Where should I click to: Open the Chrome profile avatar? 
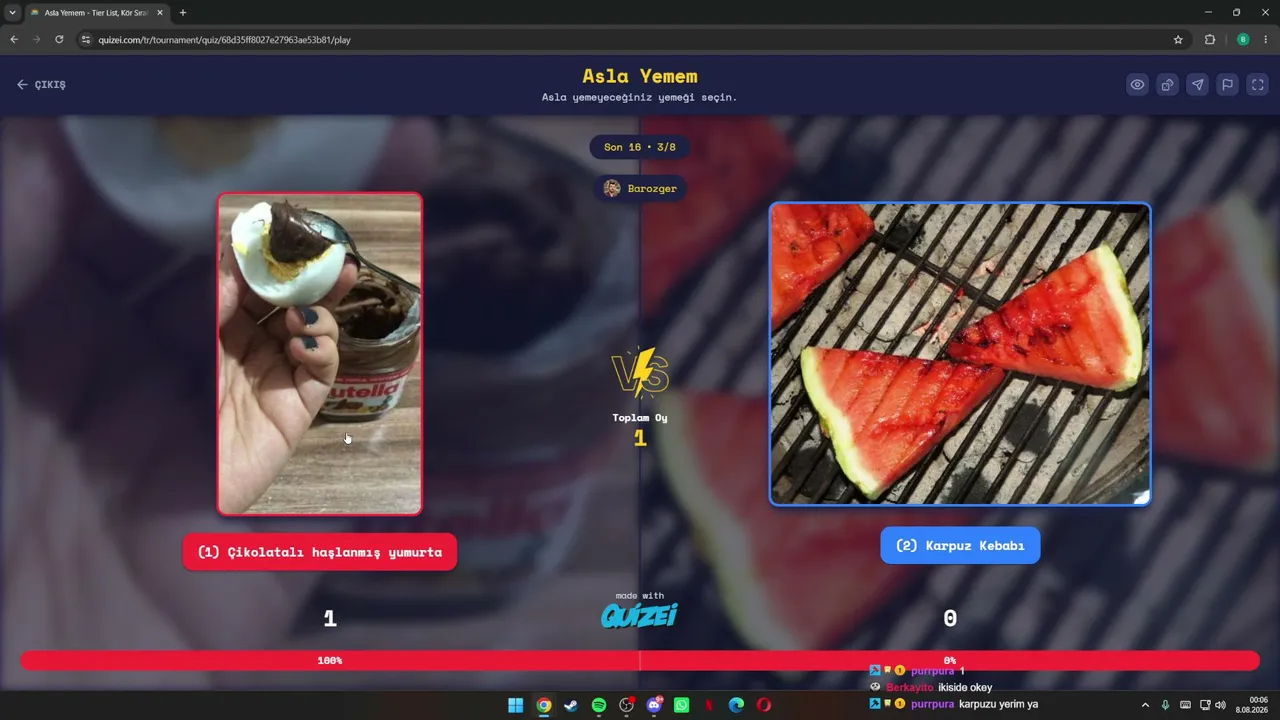point(1243,40)
